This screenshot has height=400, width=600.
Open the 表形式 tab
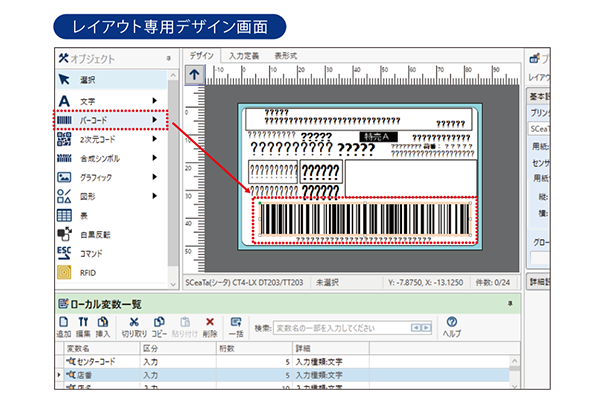coord(286,56)
